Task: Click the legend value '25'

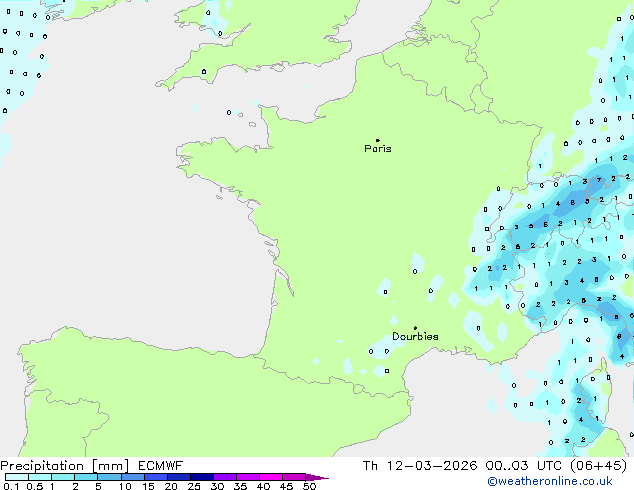Action: (194, 486)
